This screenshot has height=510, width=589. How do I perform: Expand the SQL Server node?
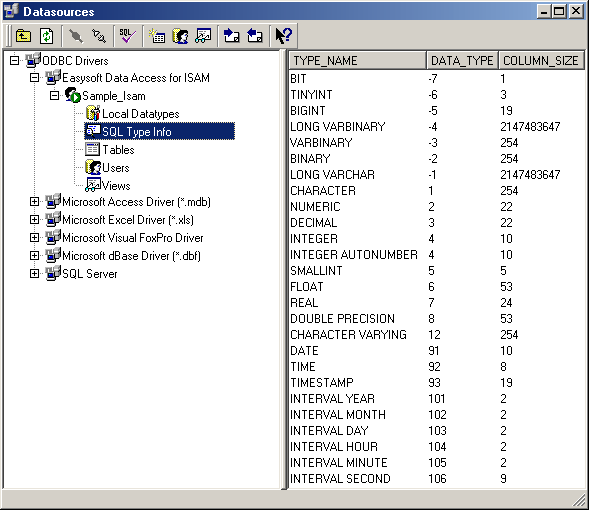click(34, 273)
